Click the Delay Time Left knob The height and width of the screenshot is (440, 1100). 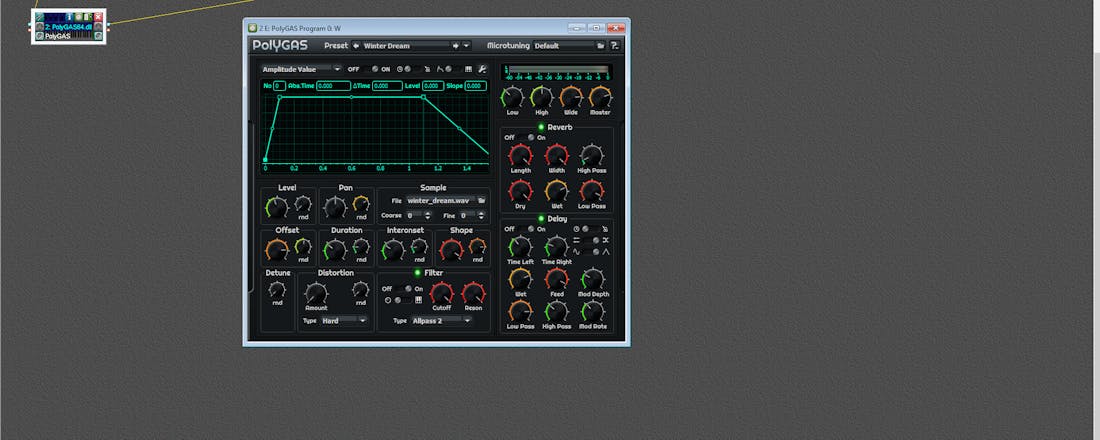pyautogui.click(x=520, y=246)
